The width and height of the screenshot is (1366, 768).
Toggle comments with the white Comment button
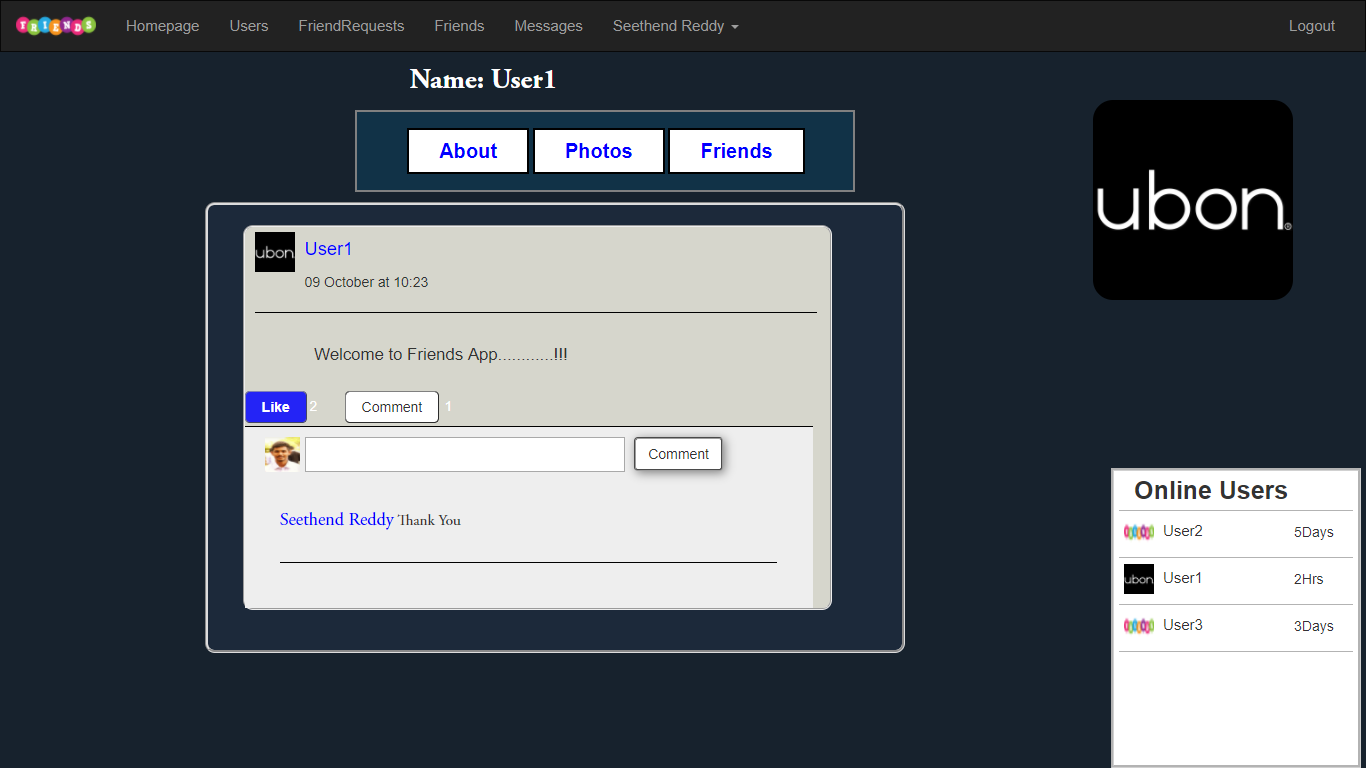click(x=392, y=407)
